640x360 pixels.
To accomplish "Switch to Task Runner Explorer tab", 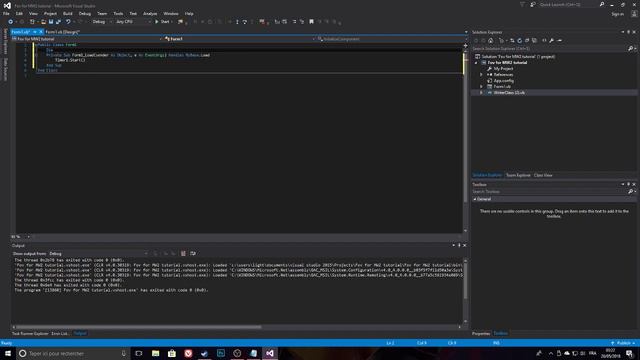I will click(30, 333).
